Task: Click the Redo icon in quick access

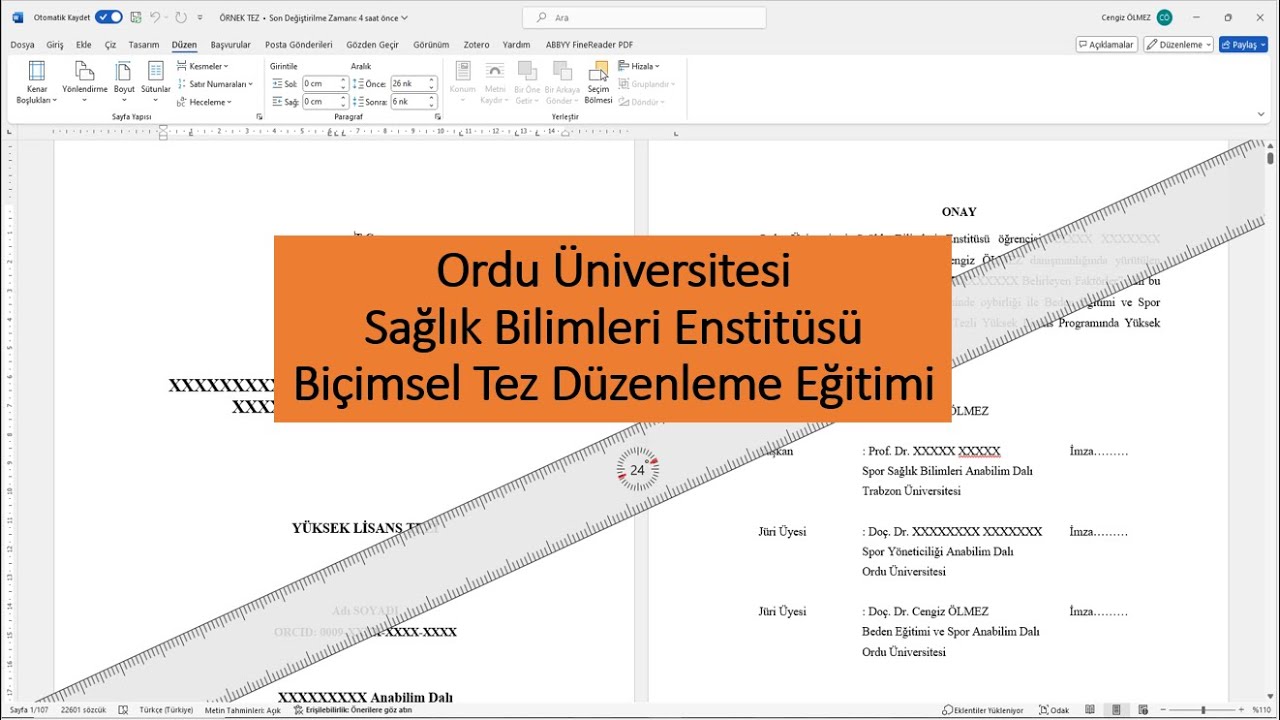Action: click(x=181, y=17)
